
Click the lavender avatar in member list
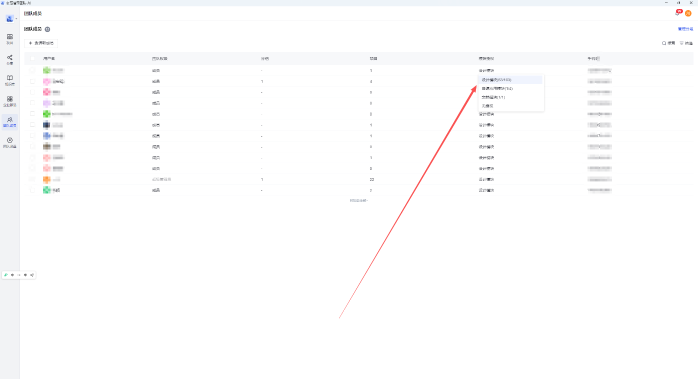point(46,103)
